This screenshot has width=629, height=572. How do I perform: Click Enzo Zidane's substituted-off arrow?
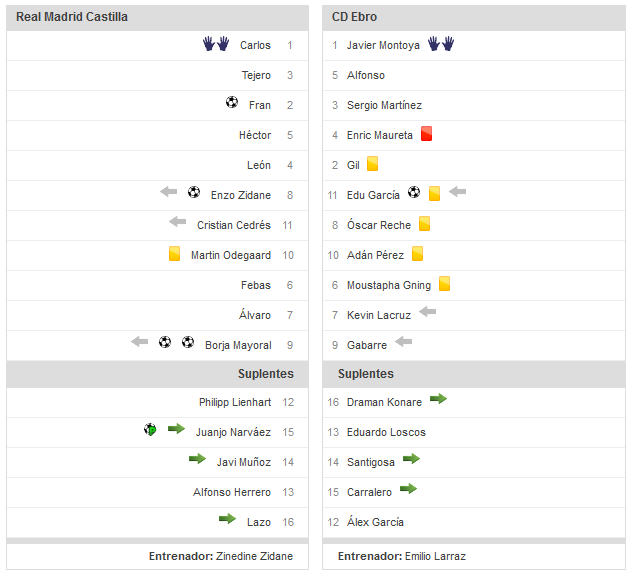(x=168, y=193)
